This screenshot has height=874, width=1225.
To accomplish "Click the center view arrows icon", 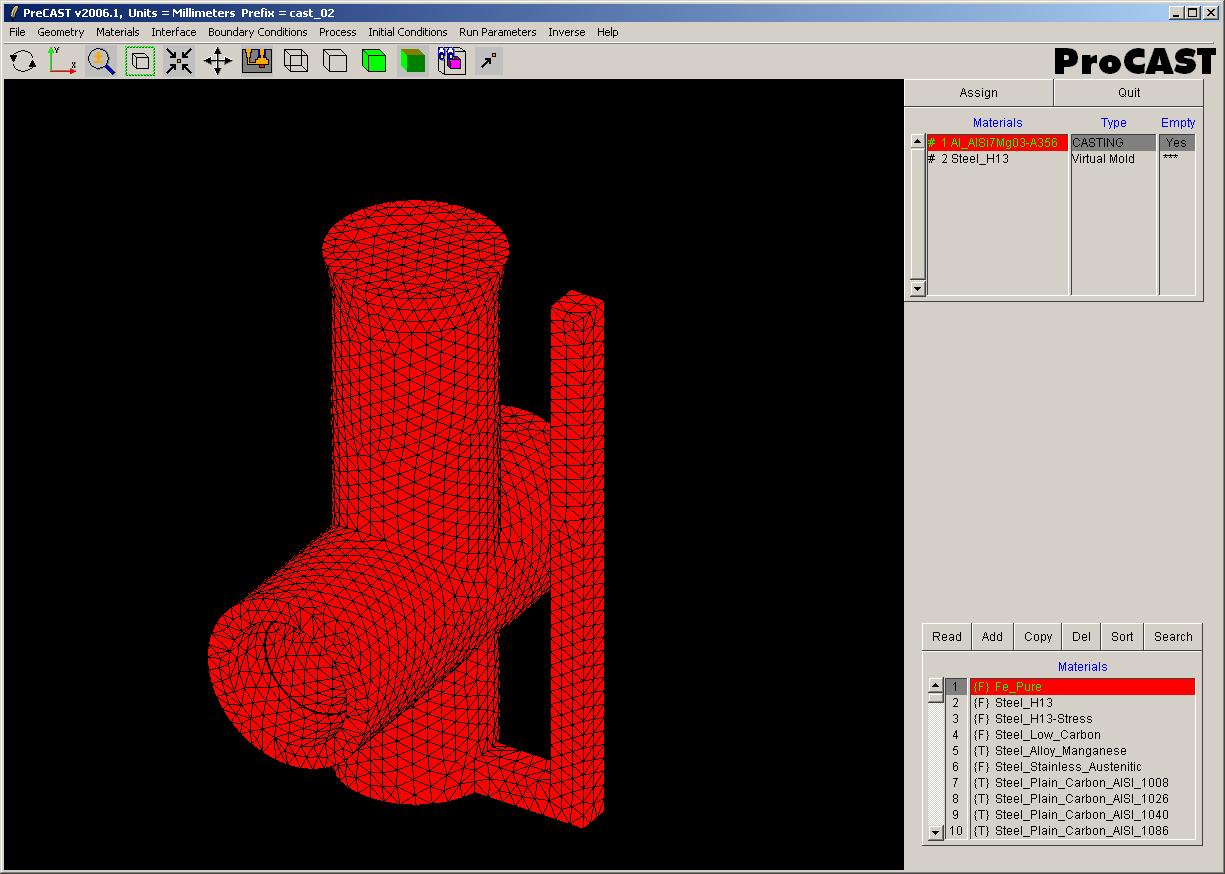I will pos(179,62).
